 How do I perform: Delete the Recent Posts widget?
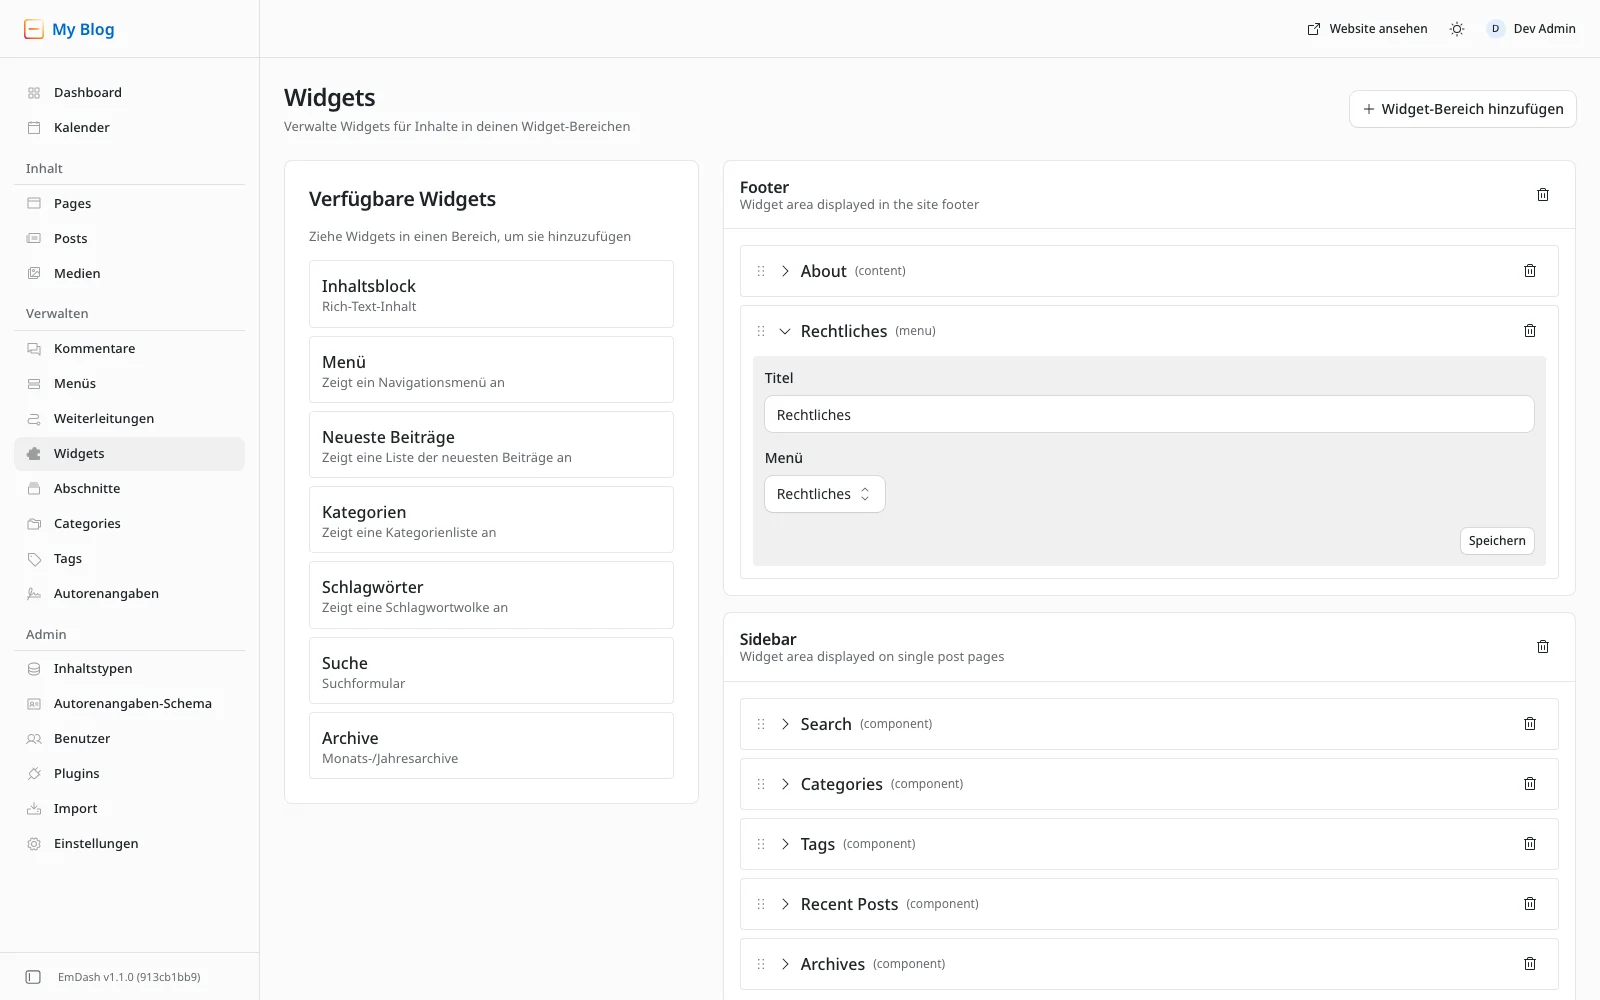[1530, 904]
